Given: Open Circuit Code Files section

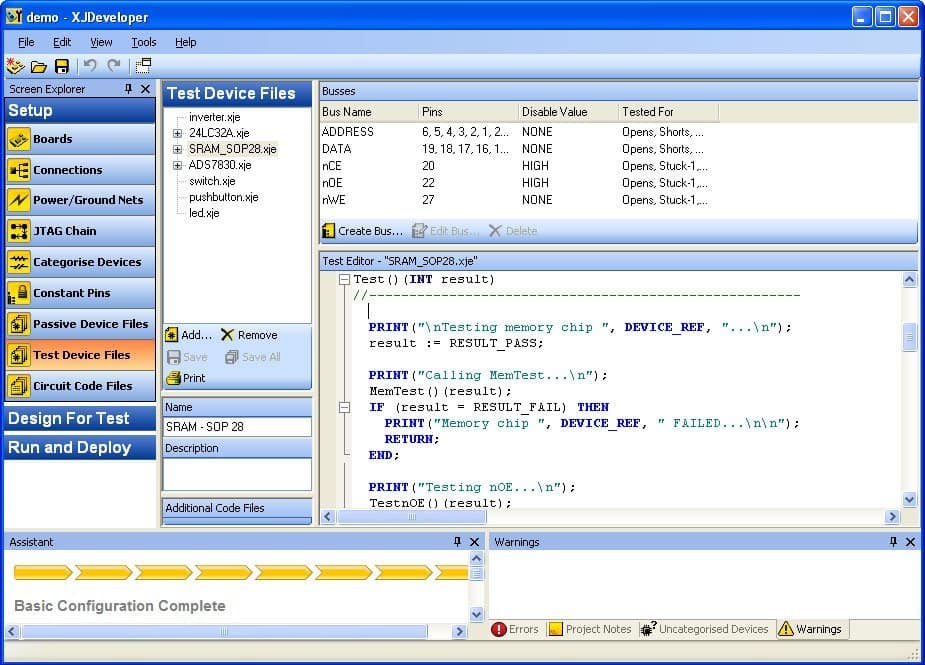Looking at the screenshot, I should 80,386.
